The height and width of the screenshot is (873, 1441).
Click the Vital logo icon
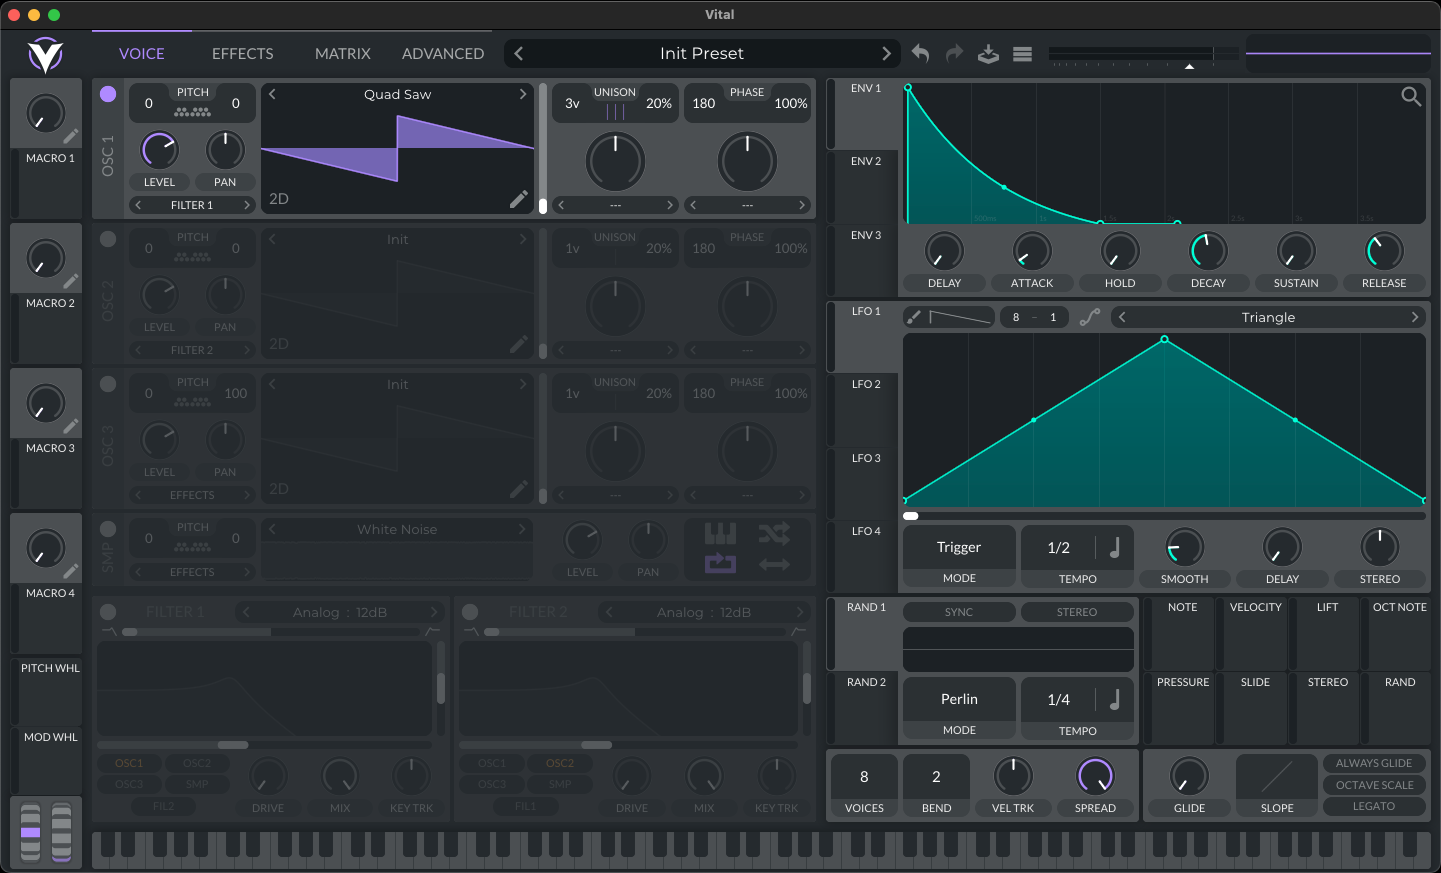pyautogui.click(x=45, y=55)
